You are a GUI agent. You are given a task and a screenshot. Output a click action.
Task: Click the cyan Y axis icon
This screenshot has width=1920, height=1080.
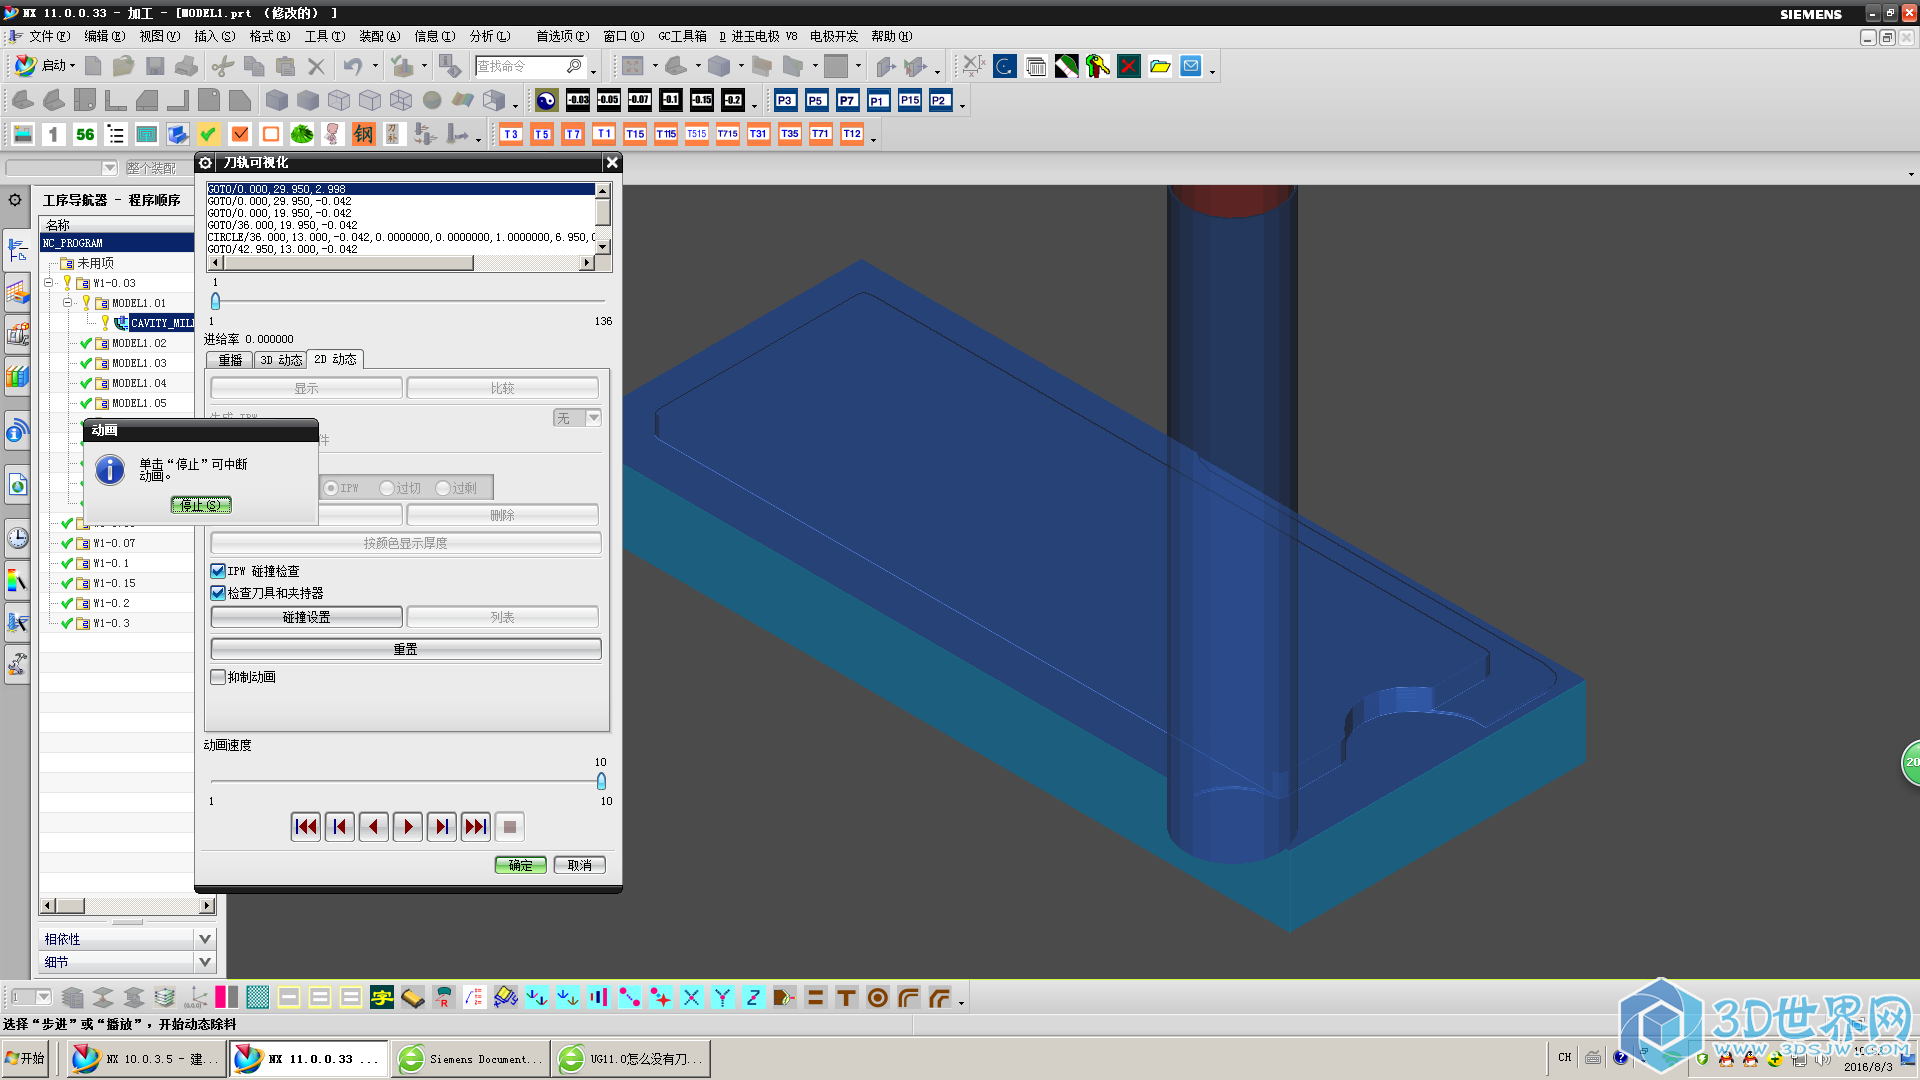(722, 997)
